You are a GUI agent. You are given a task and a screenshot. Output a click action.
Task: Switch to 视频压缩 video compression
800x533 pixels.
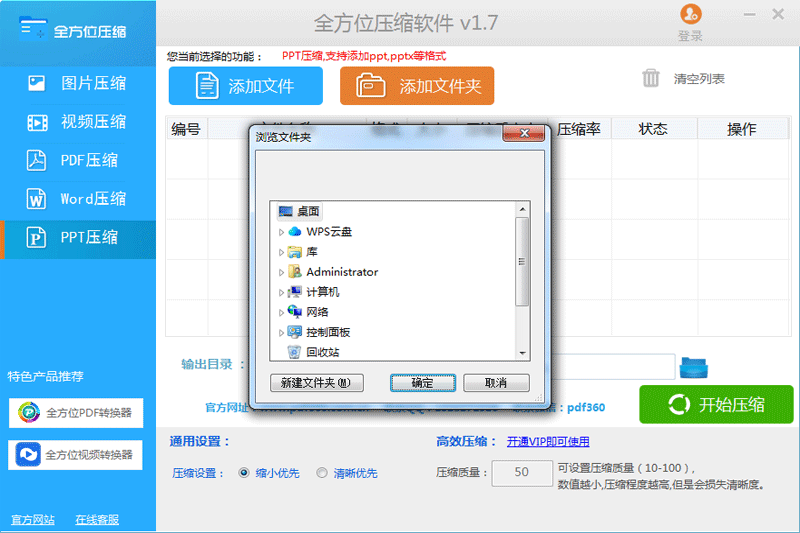(78, 122)
